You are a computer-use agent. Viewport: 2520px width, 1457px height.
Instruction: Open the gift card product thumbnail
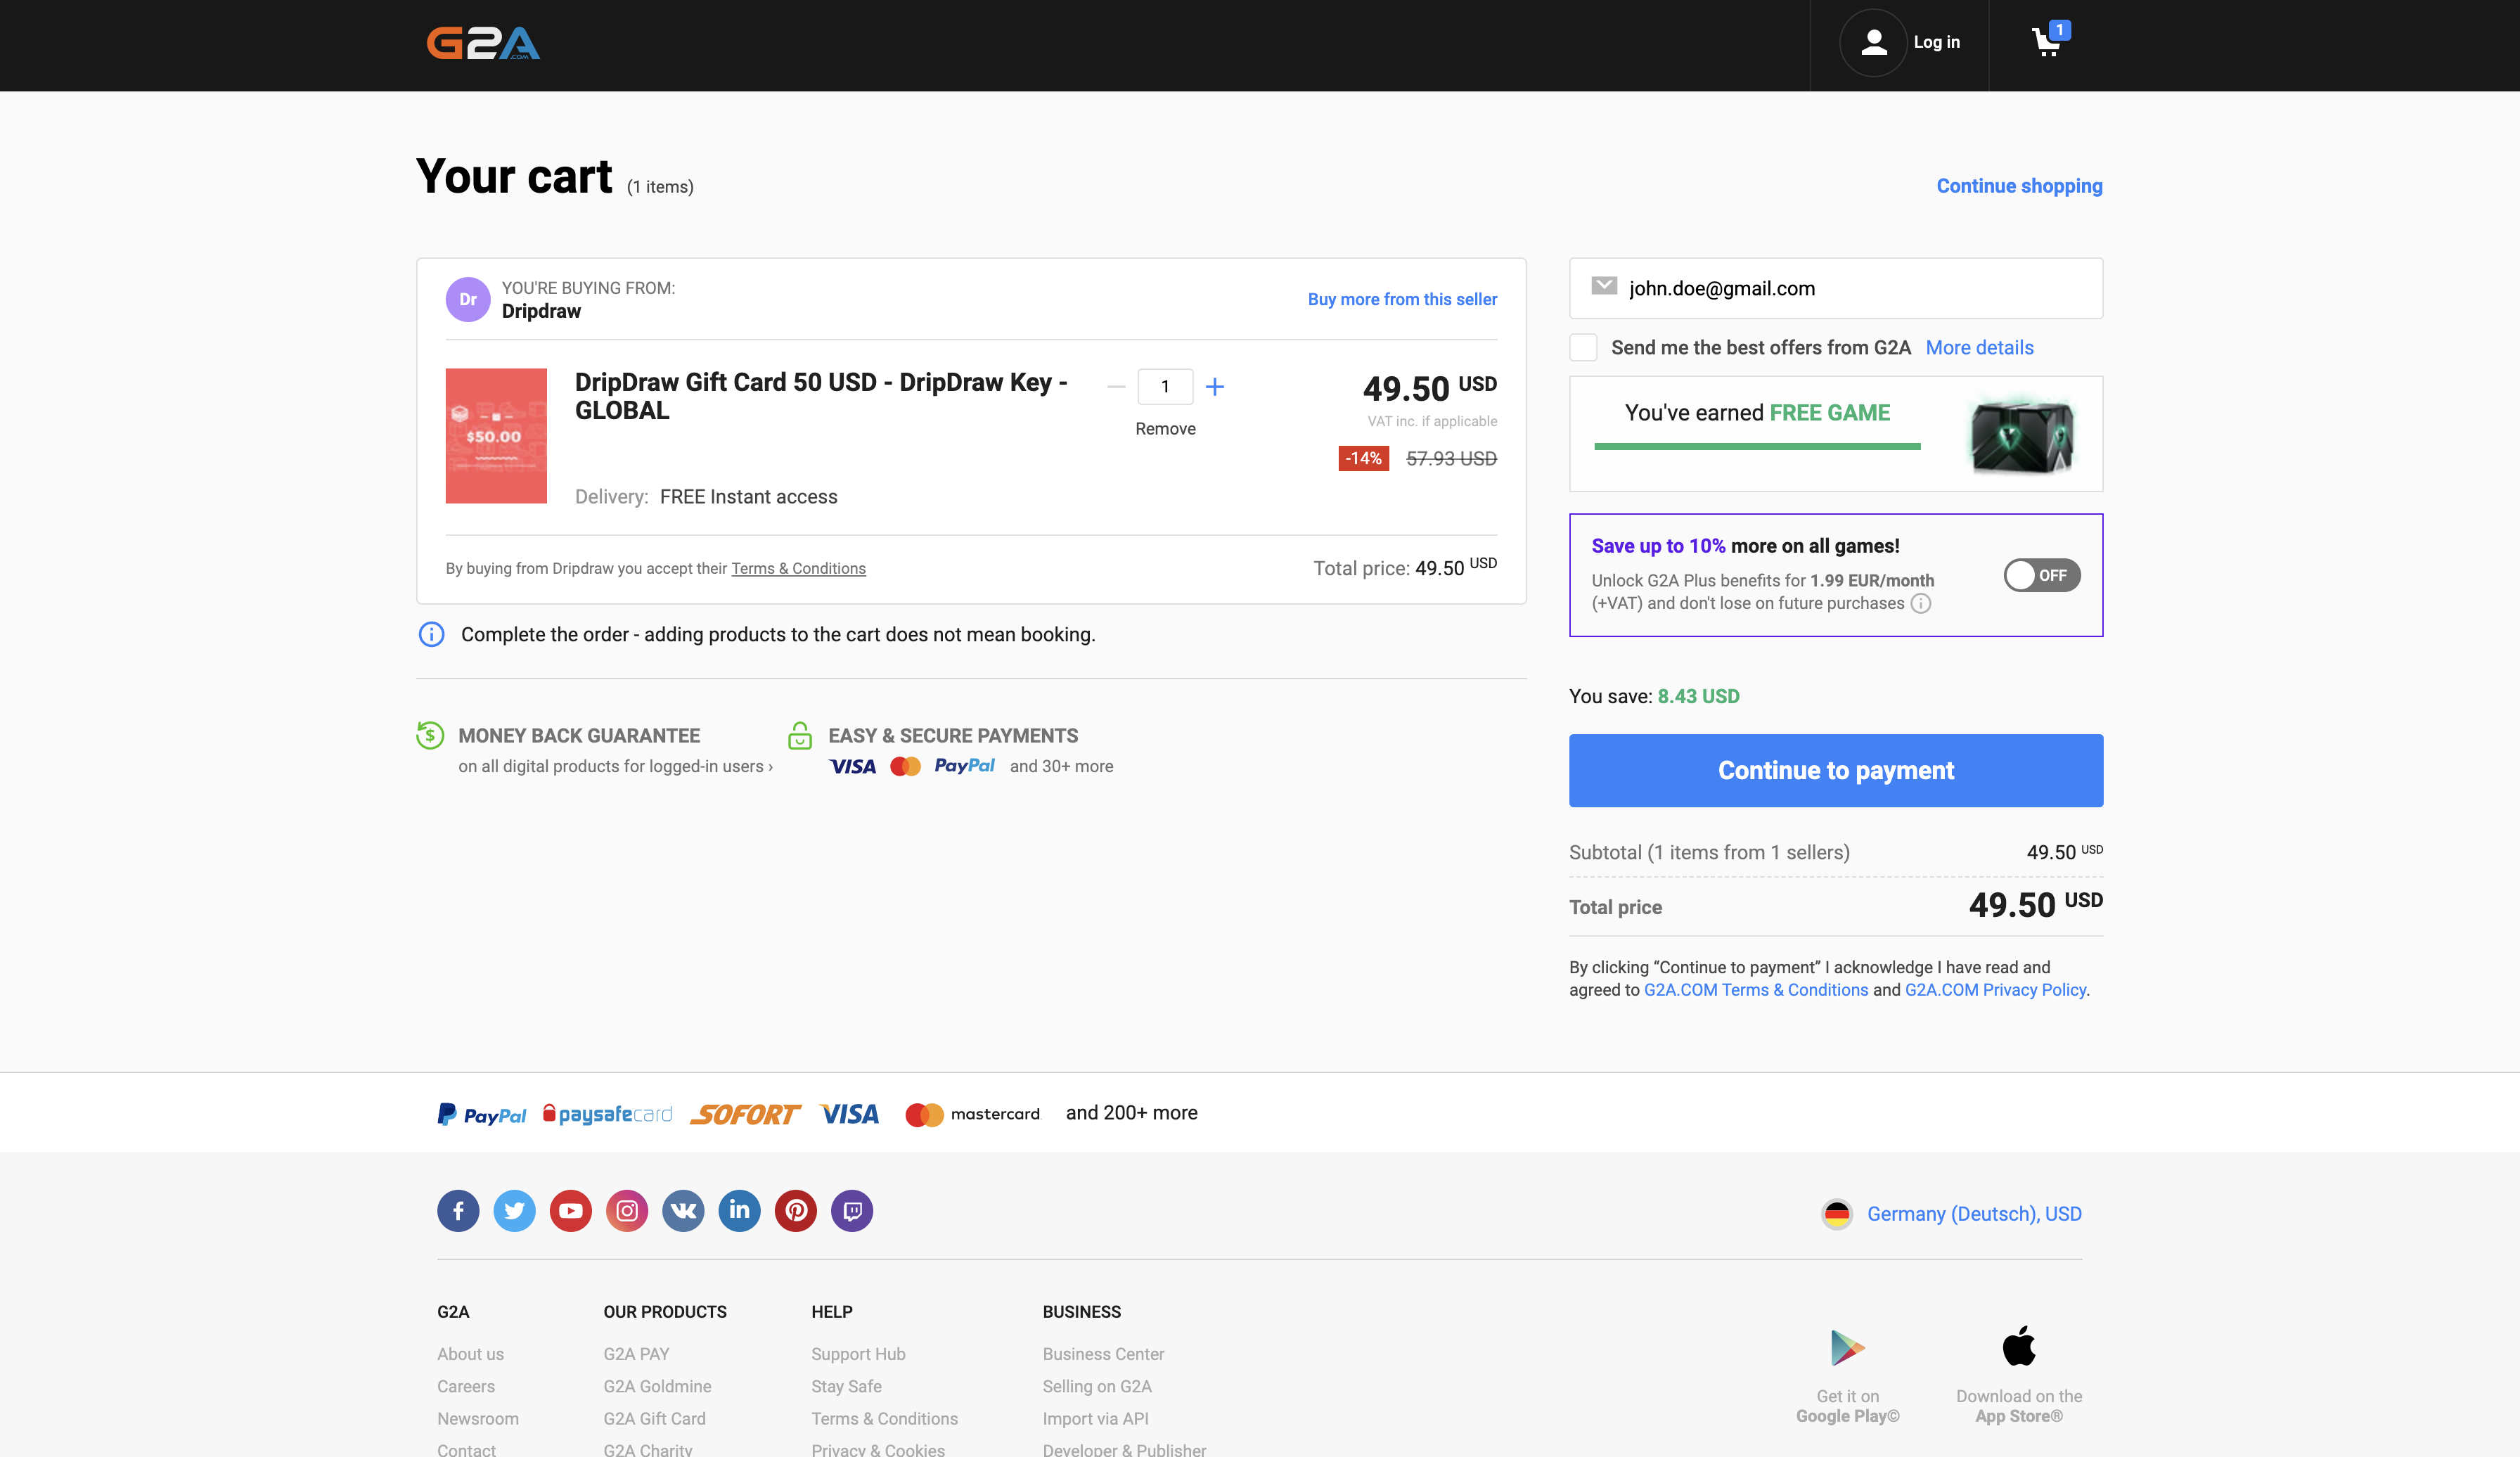(x=496, y=436)
